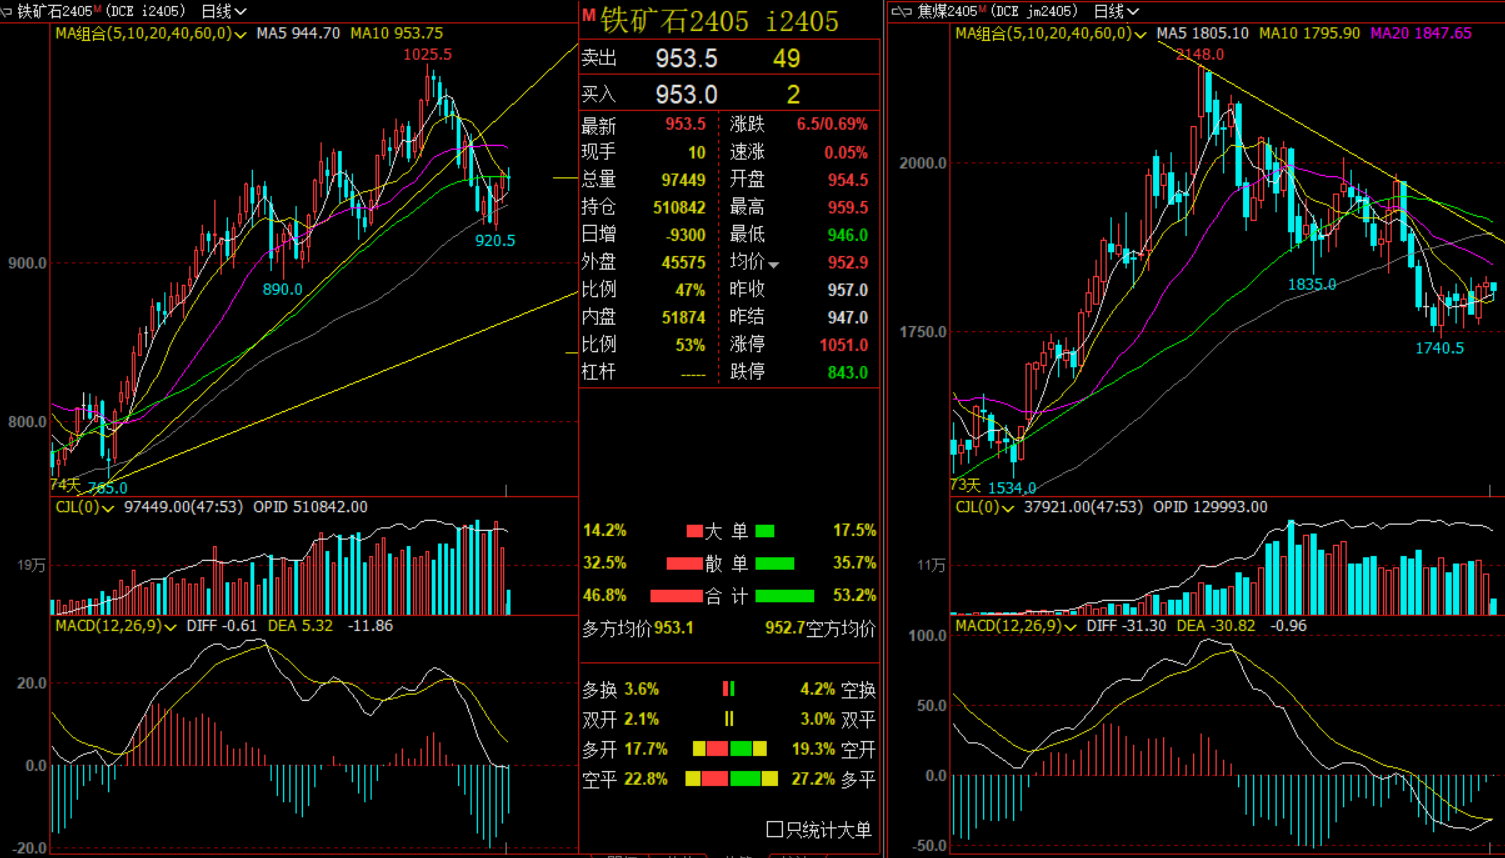Screen dimensions: 1505x858
Task: Enable the 只统计大单 checkbox
Action: point(774,829)
